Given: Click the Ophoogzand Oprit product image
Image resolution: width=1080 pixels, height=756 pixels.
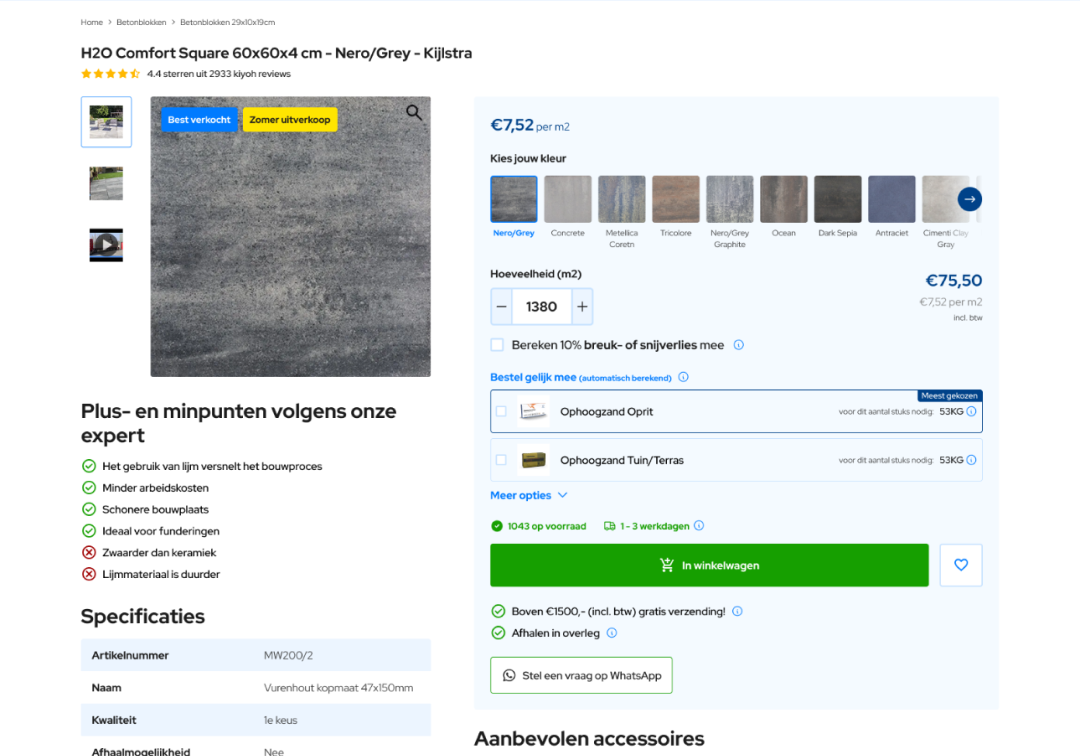Looking at the screenshot, I should (534, 412).
